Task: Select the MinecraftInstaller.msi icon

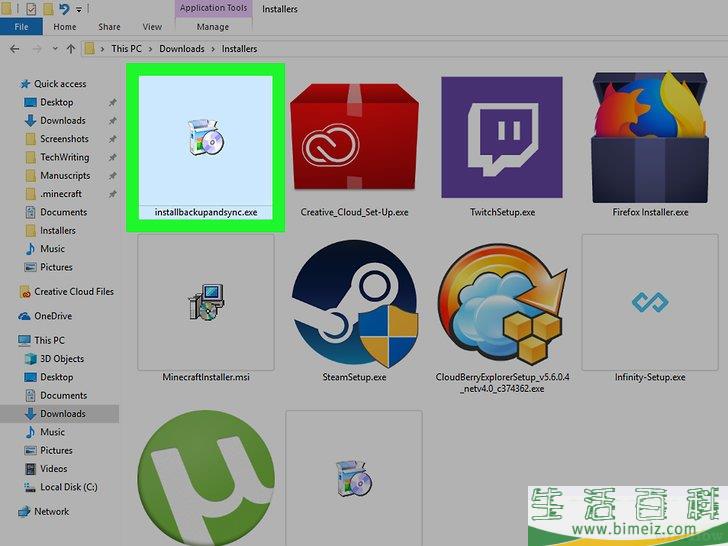Action: pos(206,302)
